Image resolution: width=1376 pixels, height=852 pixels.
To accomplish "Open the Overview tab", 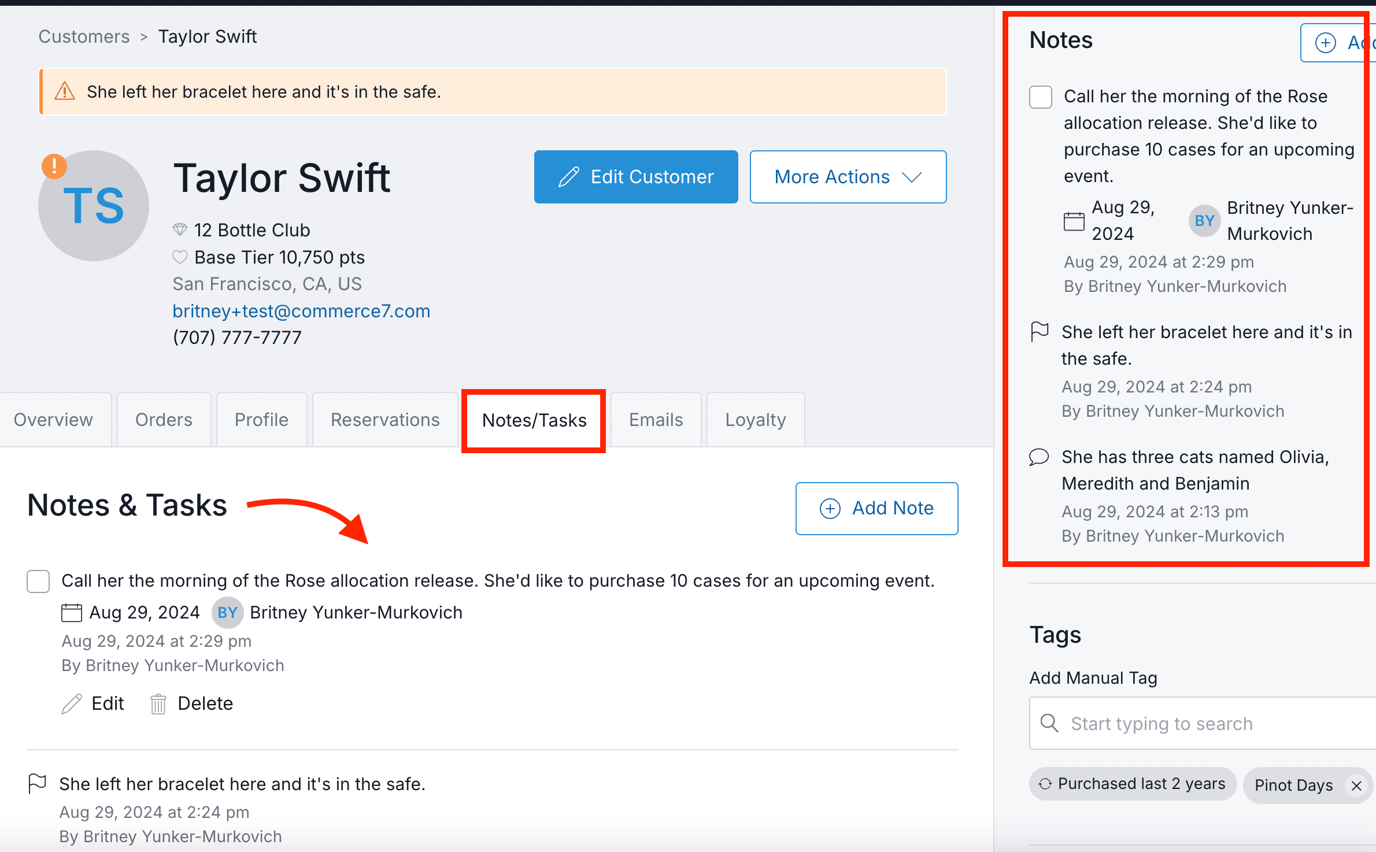I will point(53,420).
